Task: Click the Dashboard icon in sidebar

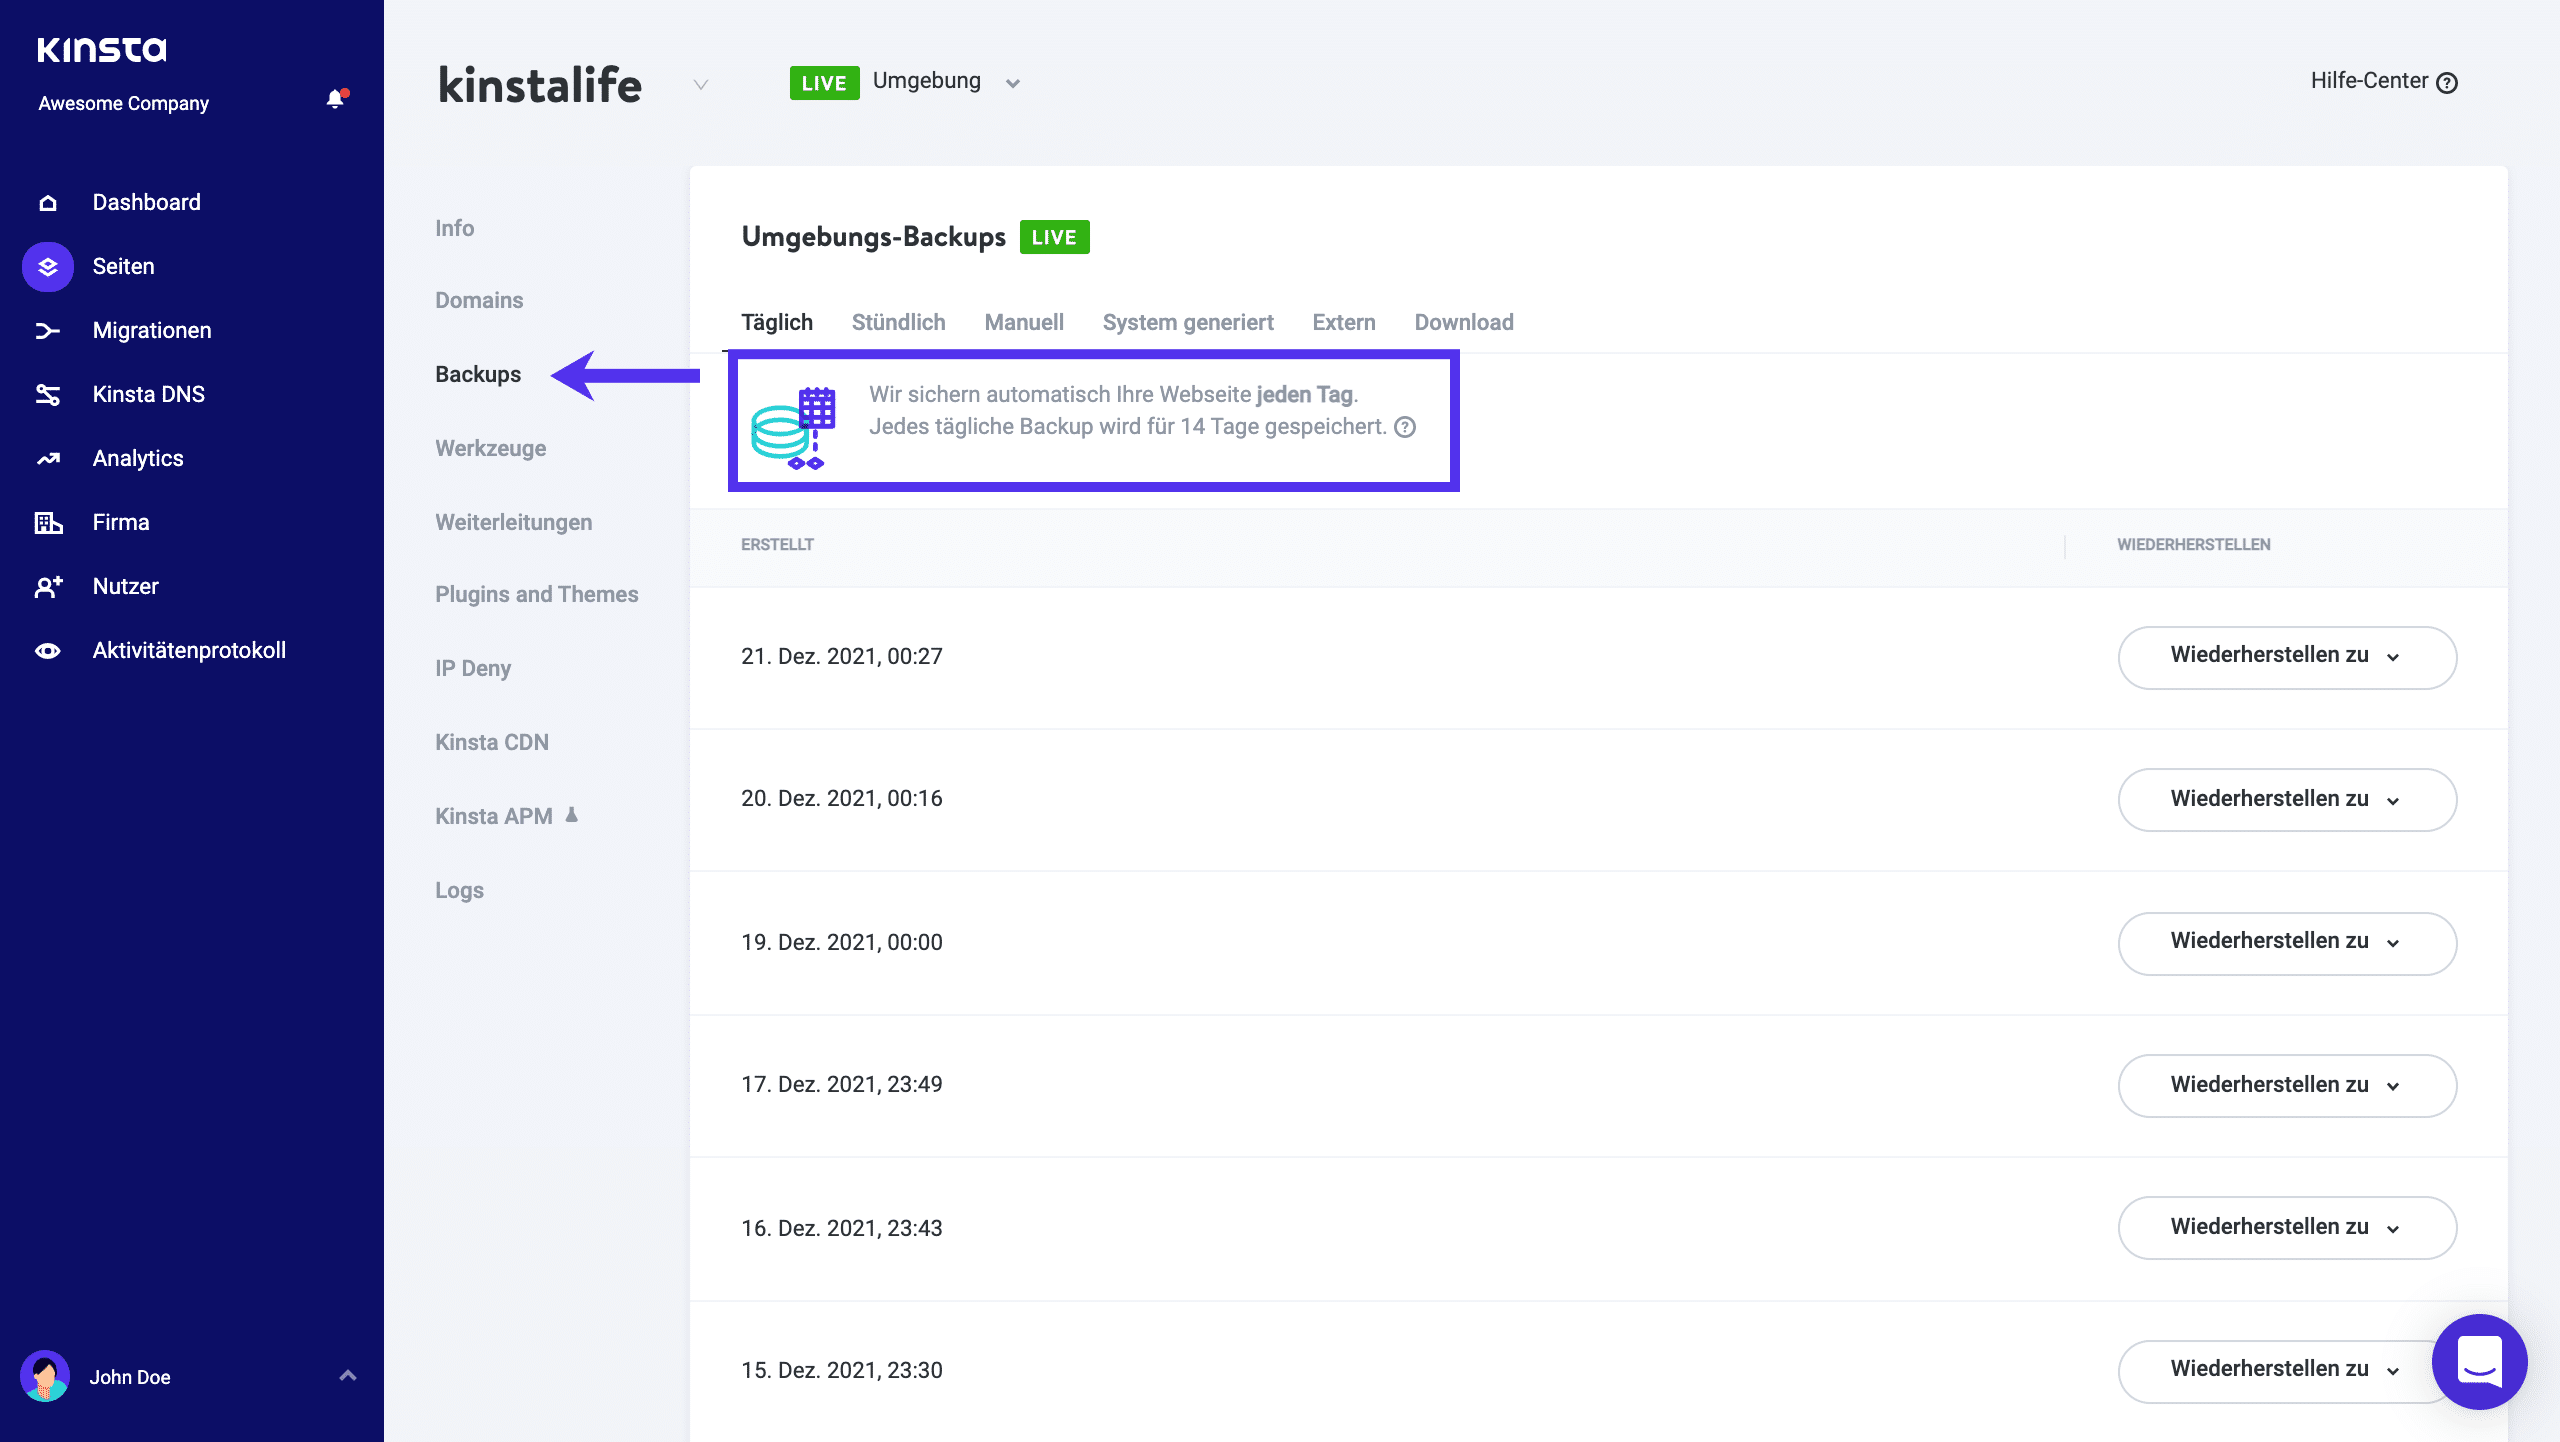Action: (x=47, y=202)
